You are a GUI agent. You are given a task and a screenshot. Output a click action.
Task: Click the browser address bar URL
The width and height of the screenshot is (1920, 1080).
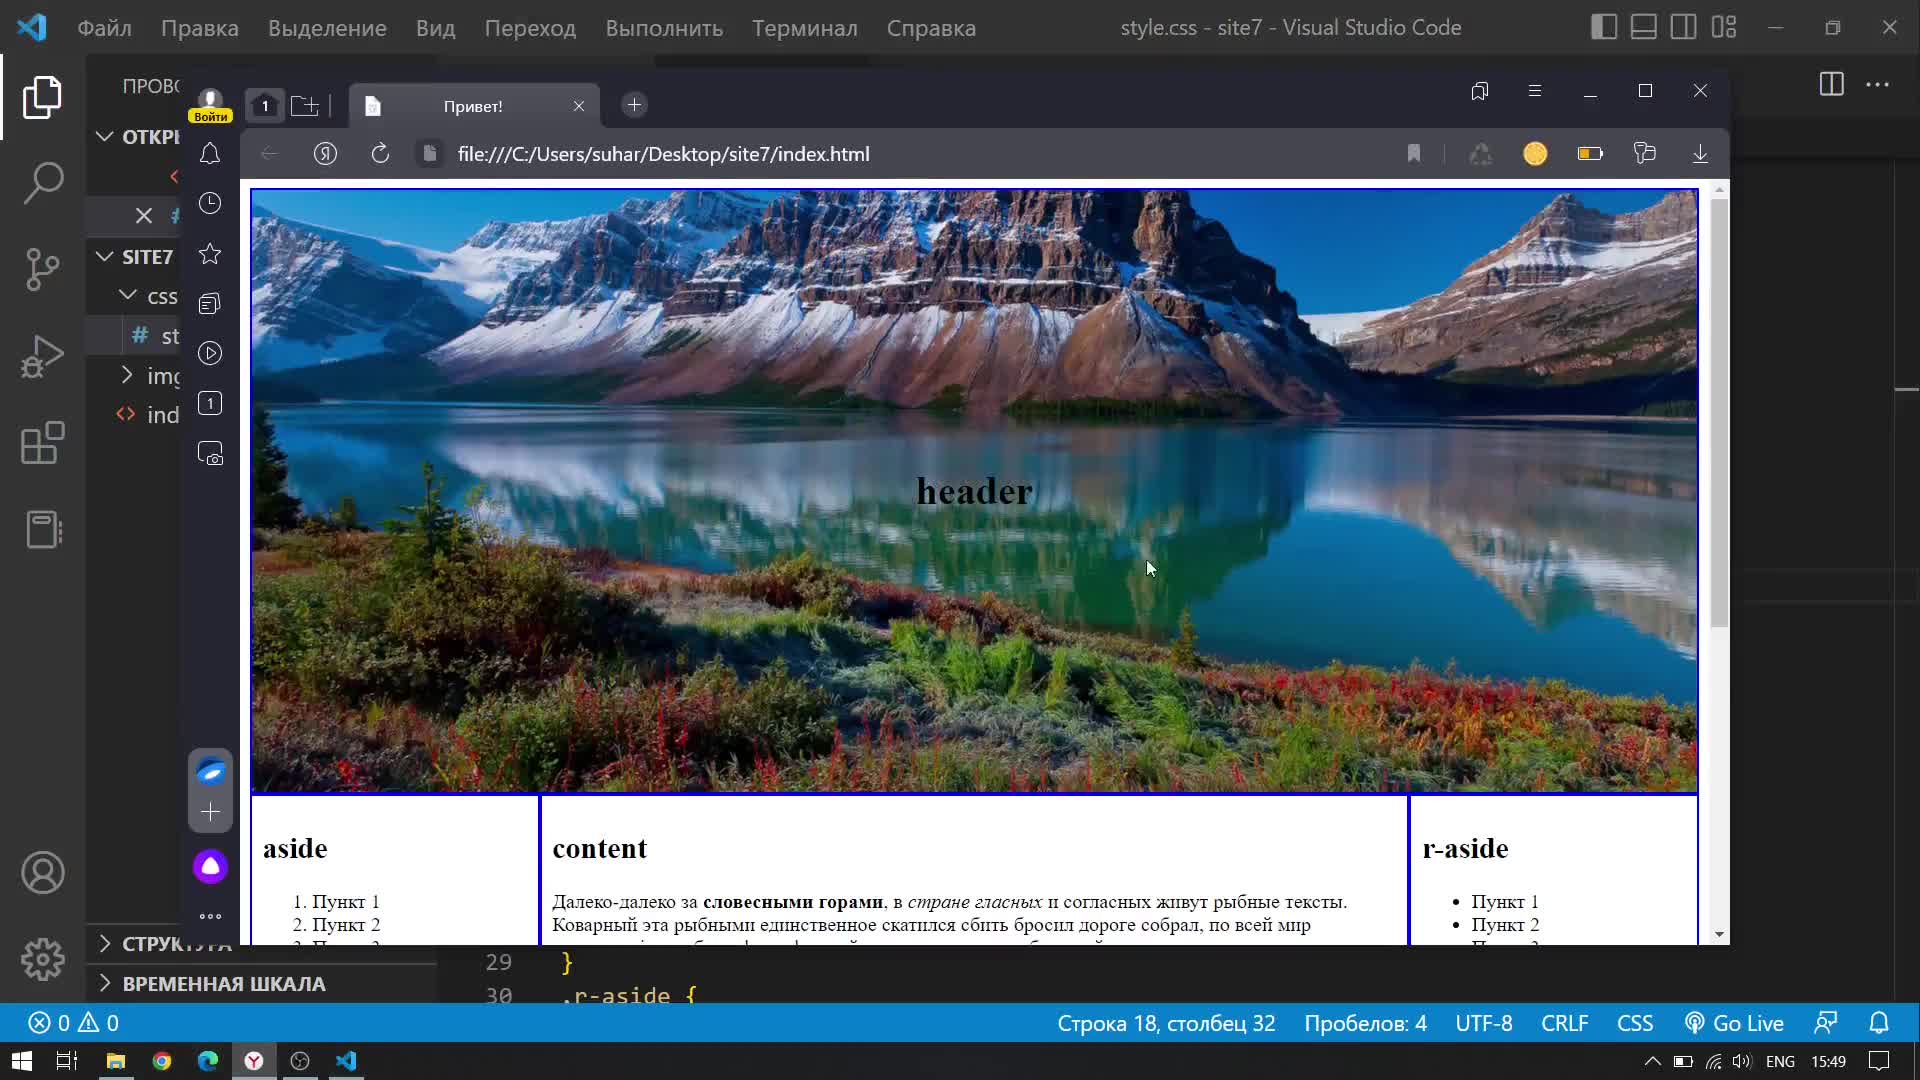click(x=663, y=154)
